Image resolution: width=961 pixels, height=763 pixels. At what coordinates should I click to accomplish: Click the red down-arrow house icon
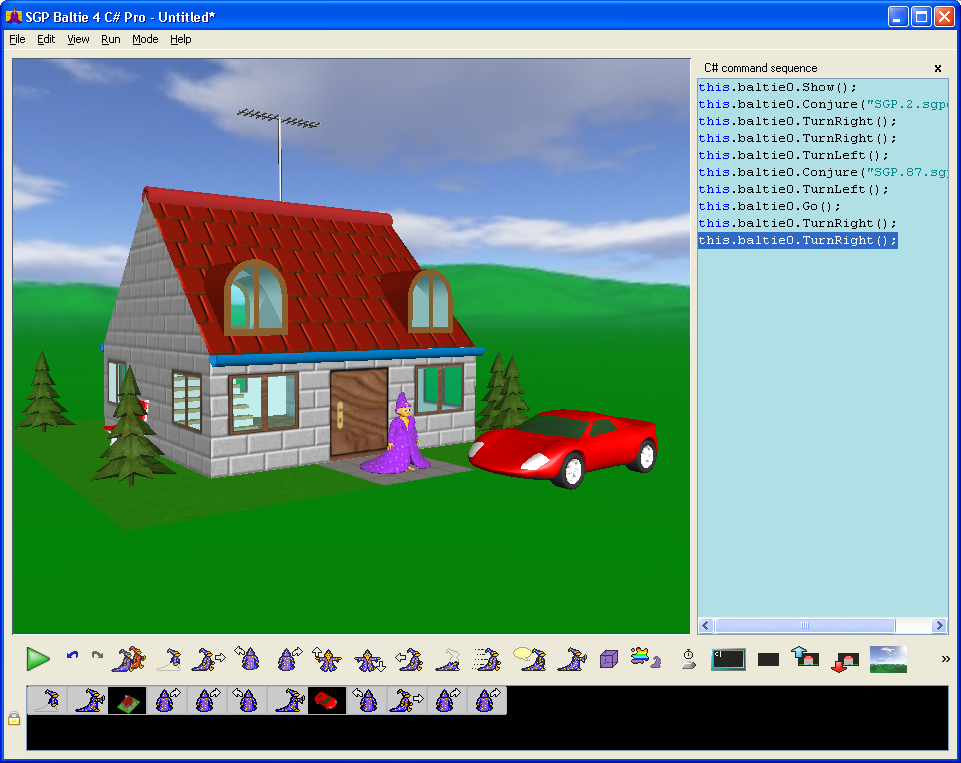tap(845, 659)
